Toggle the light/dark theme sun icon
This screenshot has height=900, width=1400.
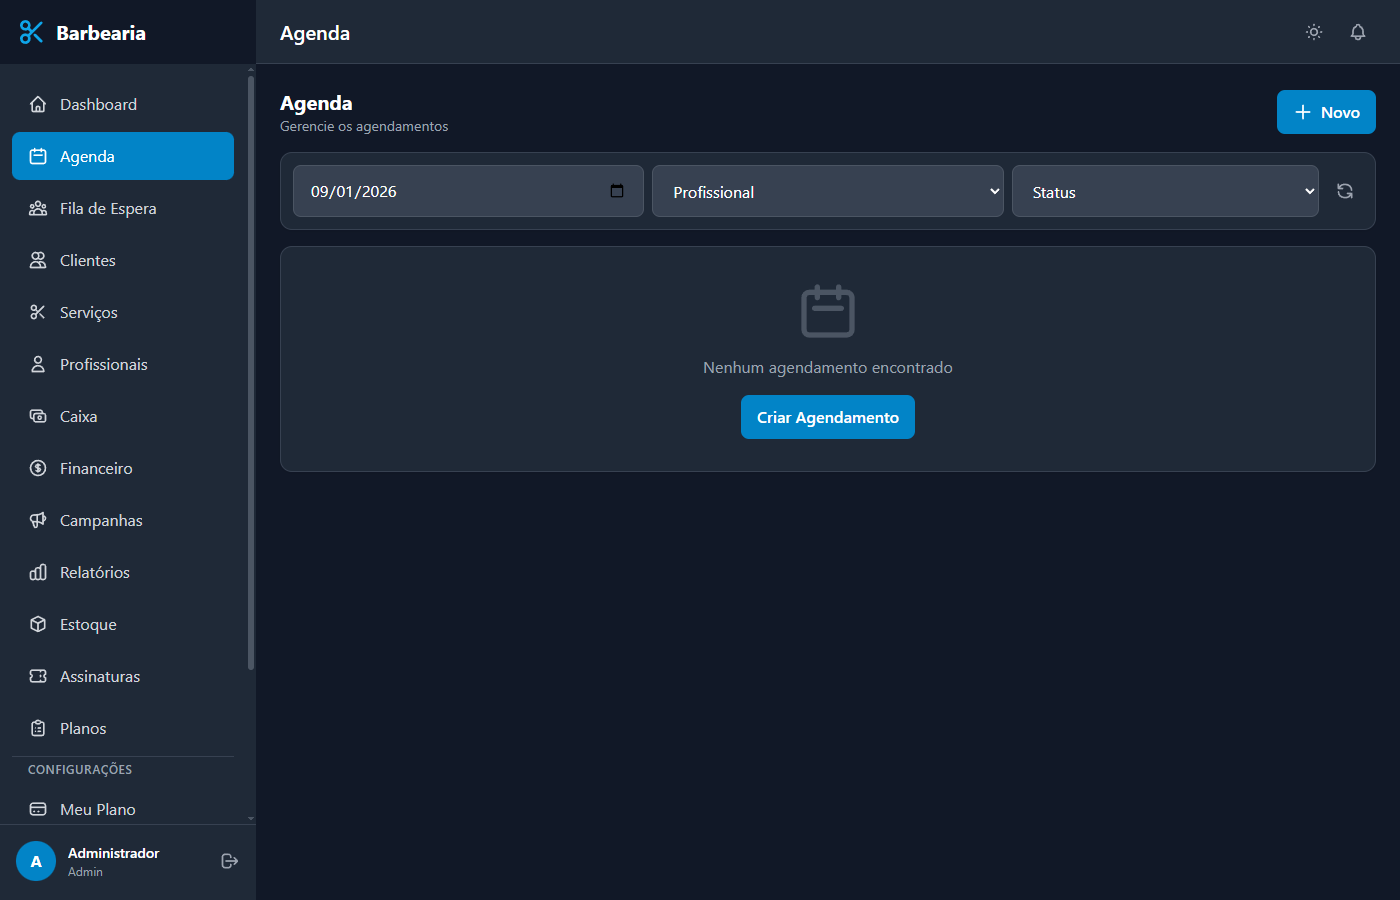click(1314, 32)
